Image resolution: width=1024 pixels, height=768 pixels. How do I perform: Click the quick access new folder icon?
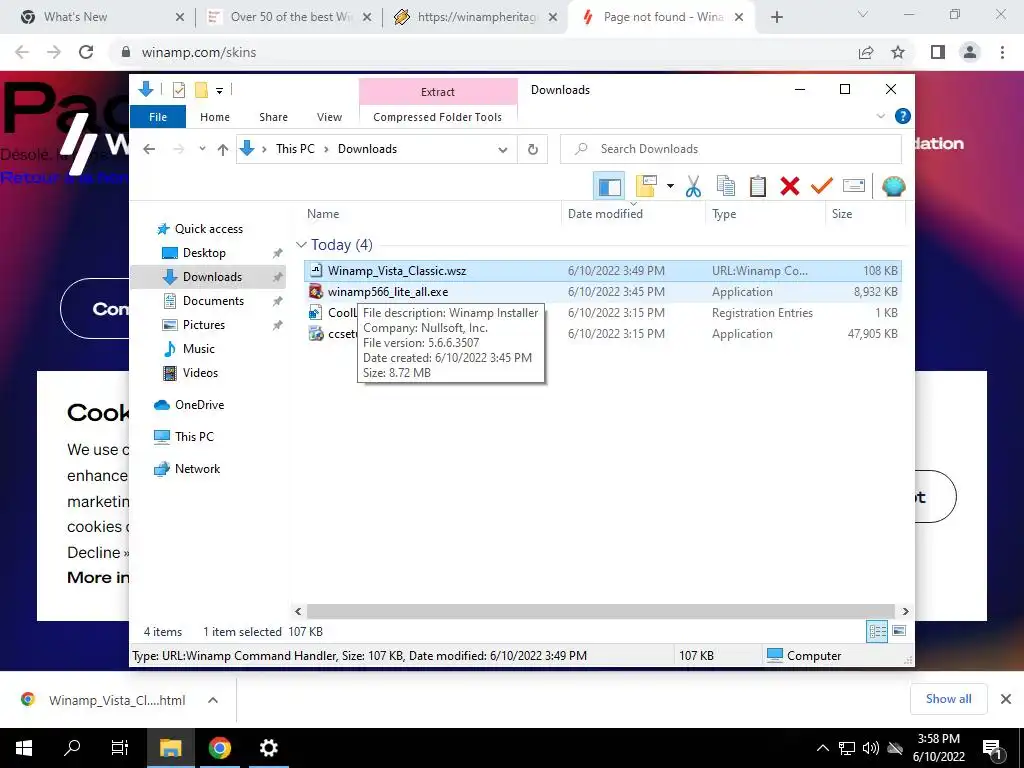[x=201, y=90]
